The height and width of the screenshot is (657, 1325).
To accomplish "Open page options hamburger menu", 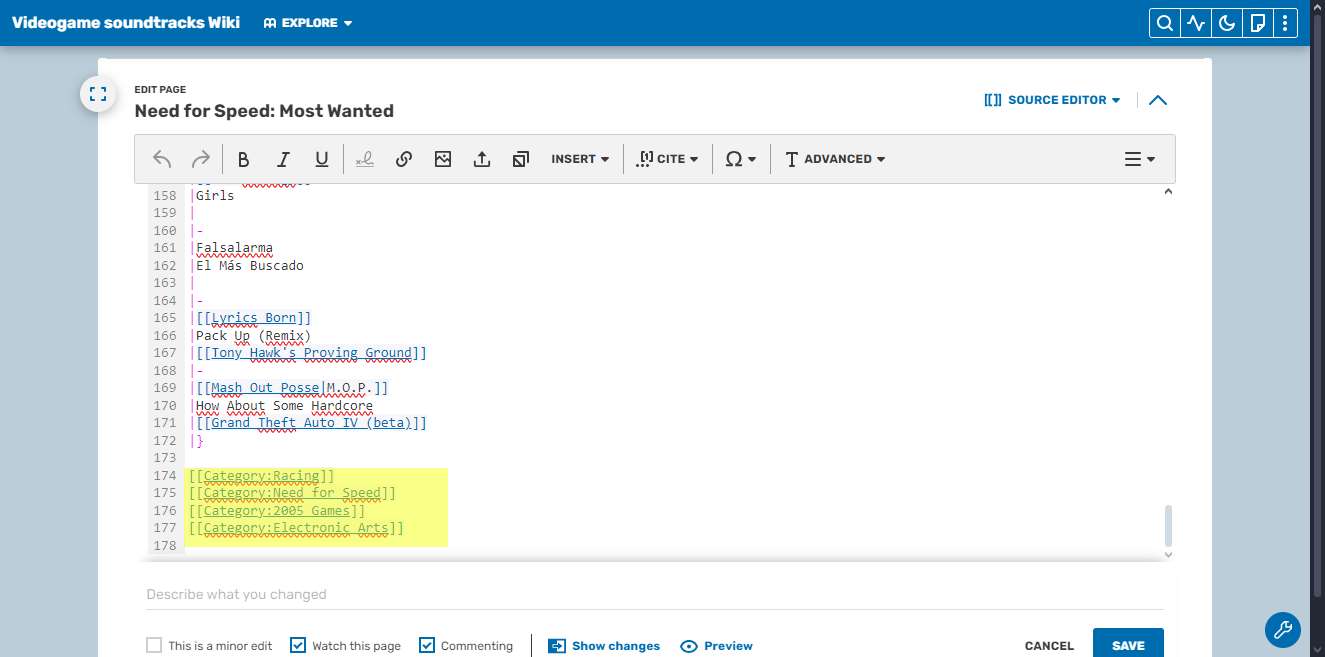I will pos(1139,159).
